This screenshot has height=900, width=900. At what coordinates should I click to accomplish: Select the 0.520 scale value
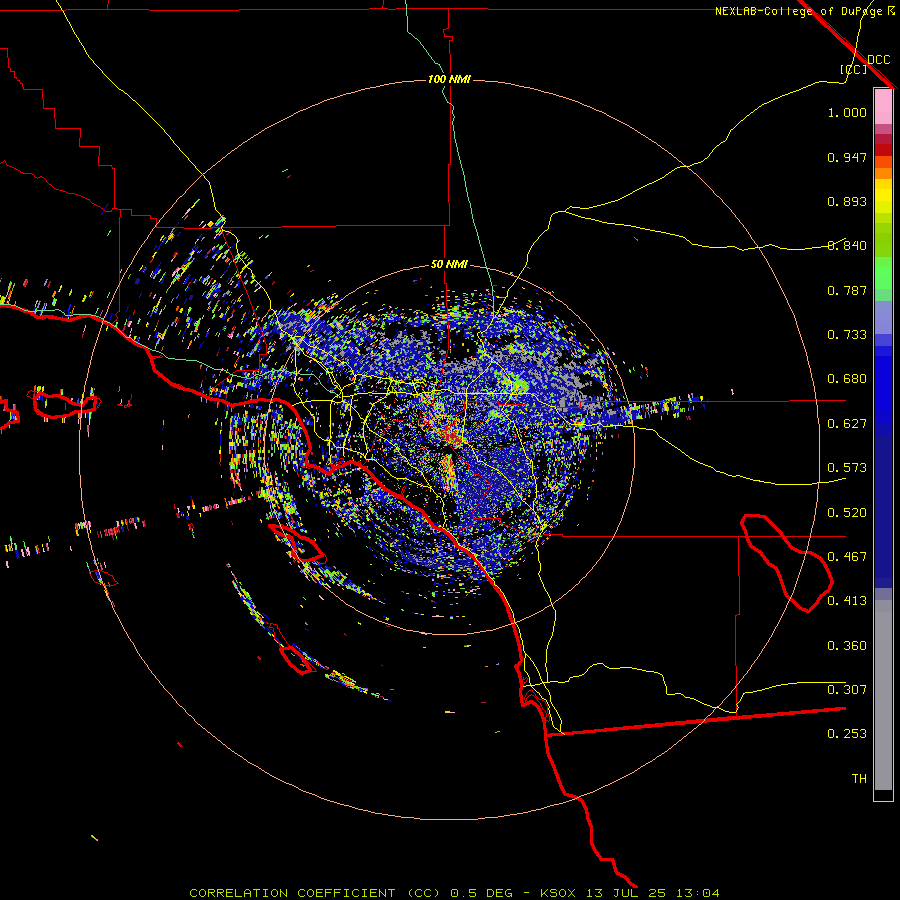coord(847,513)
